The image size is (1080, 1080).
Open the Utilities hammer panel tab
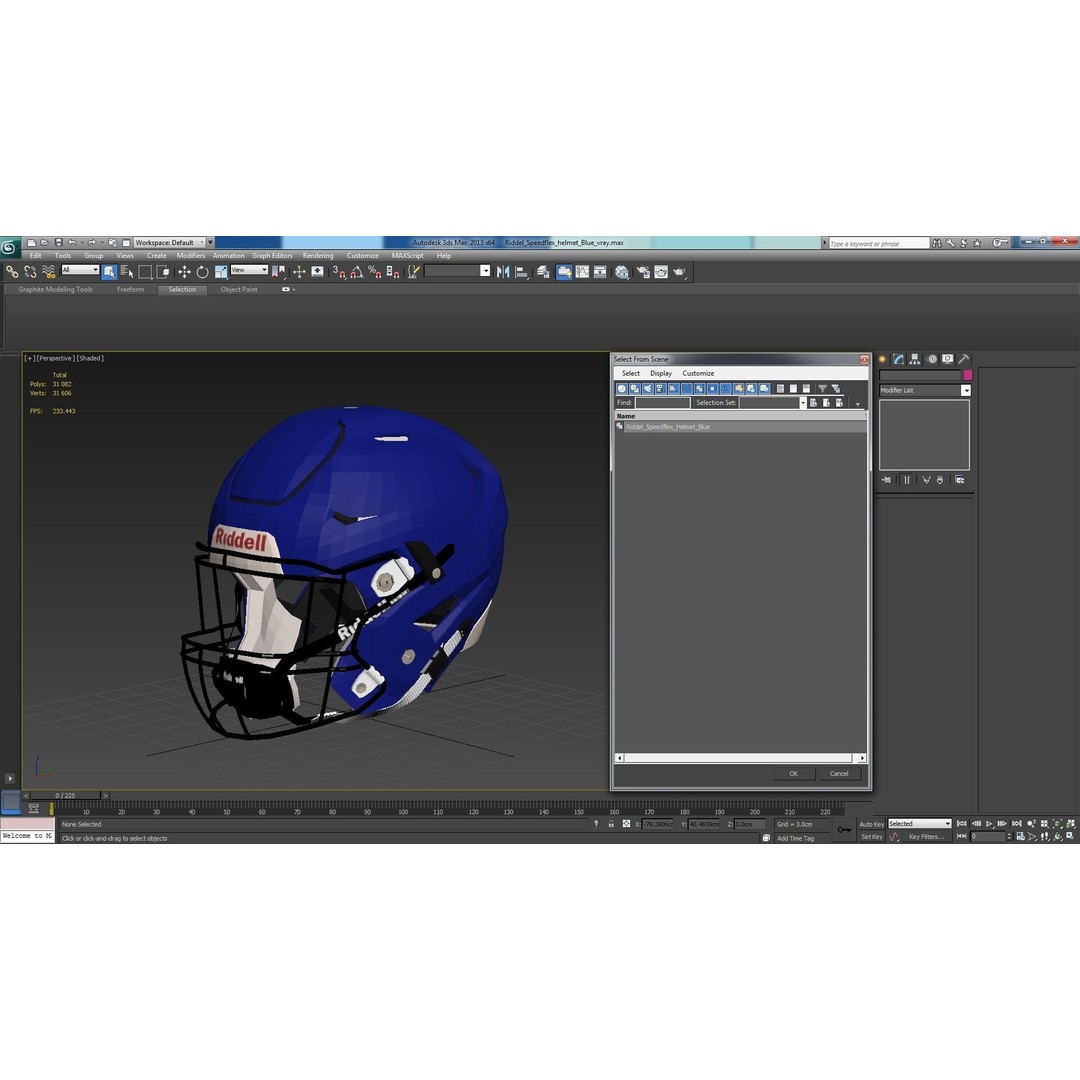click(x=964, y=359)
